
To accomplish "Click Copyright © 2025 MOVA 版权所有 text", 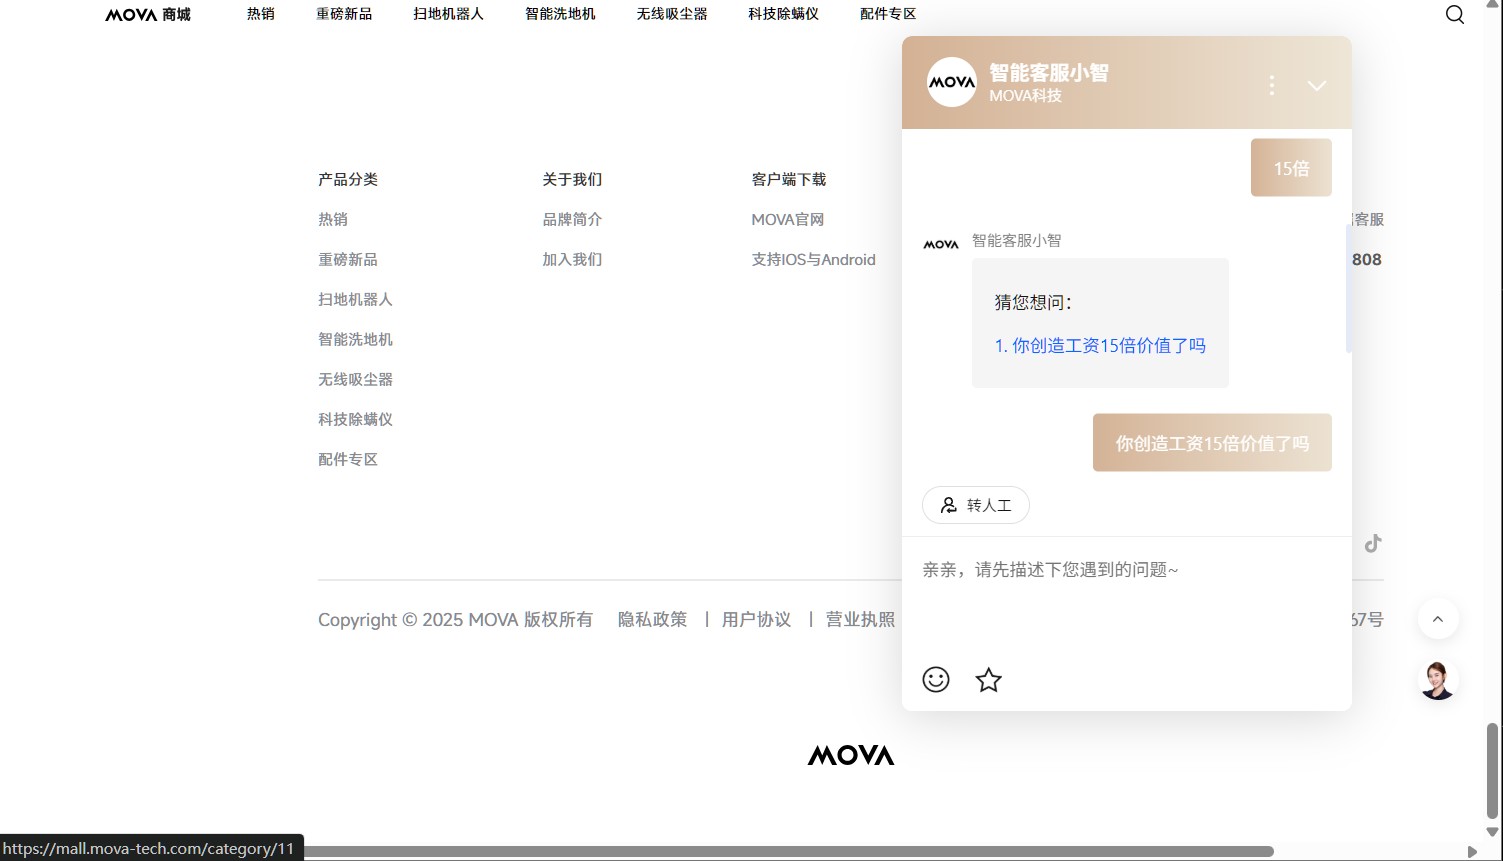I will tap(455, 620).
